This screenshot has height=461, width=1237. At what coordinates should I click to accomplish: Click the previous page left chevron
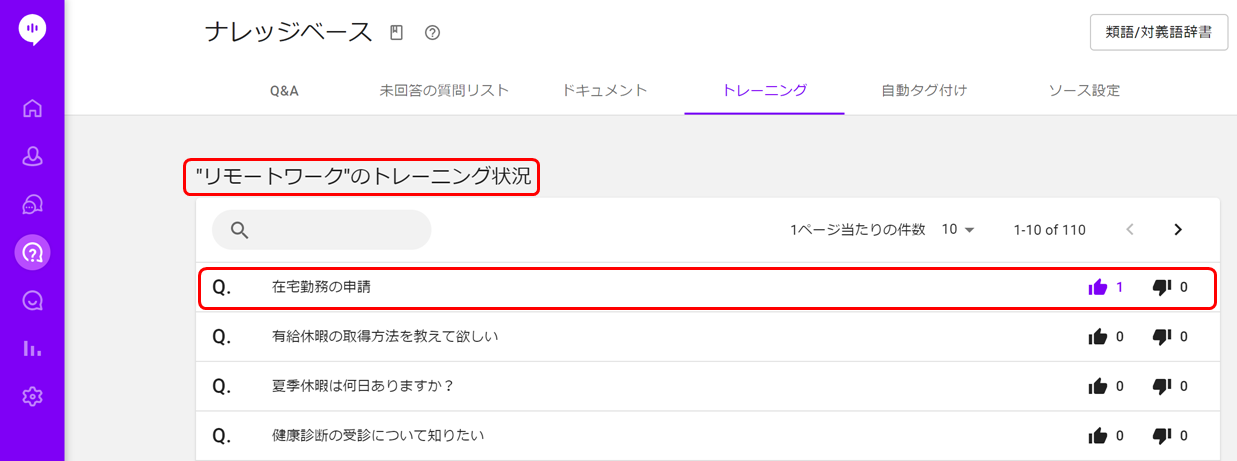click(x=1130, y=230)
